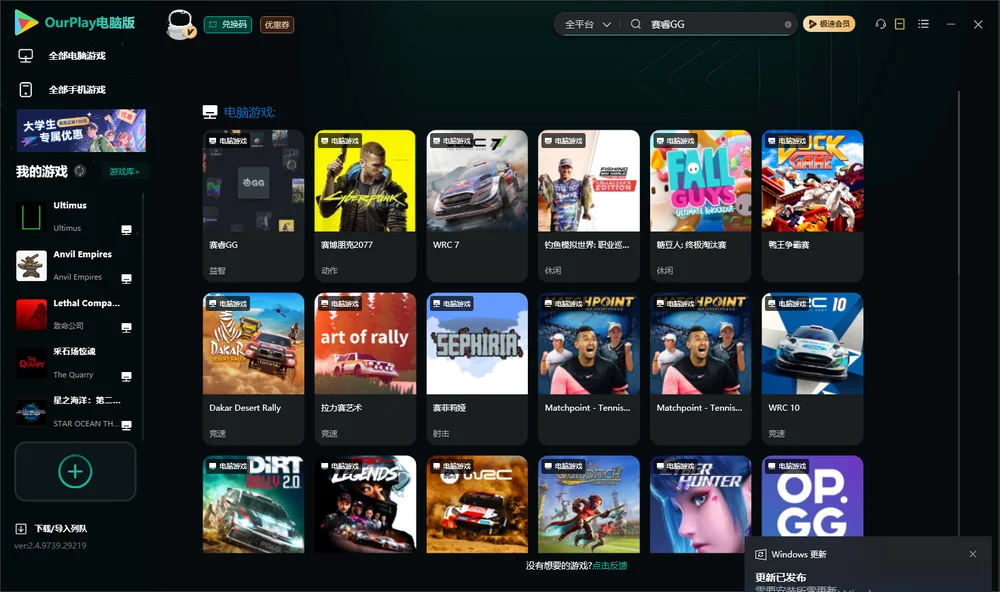Open the 兑换码 redeem code button
Image resolution: width=1000 pixels, height=592 pixels.
(228, 24)
